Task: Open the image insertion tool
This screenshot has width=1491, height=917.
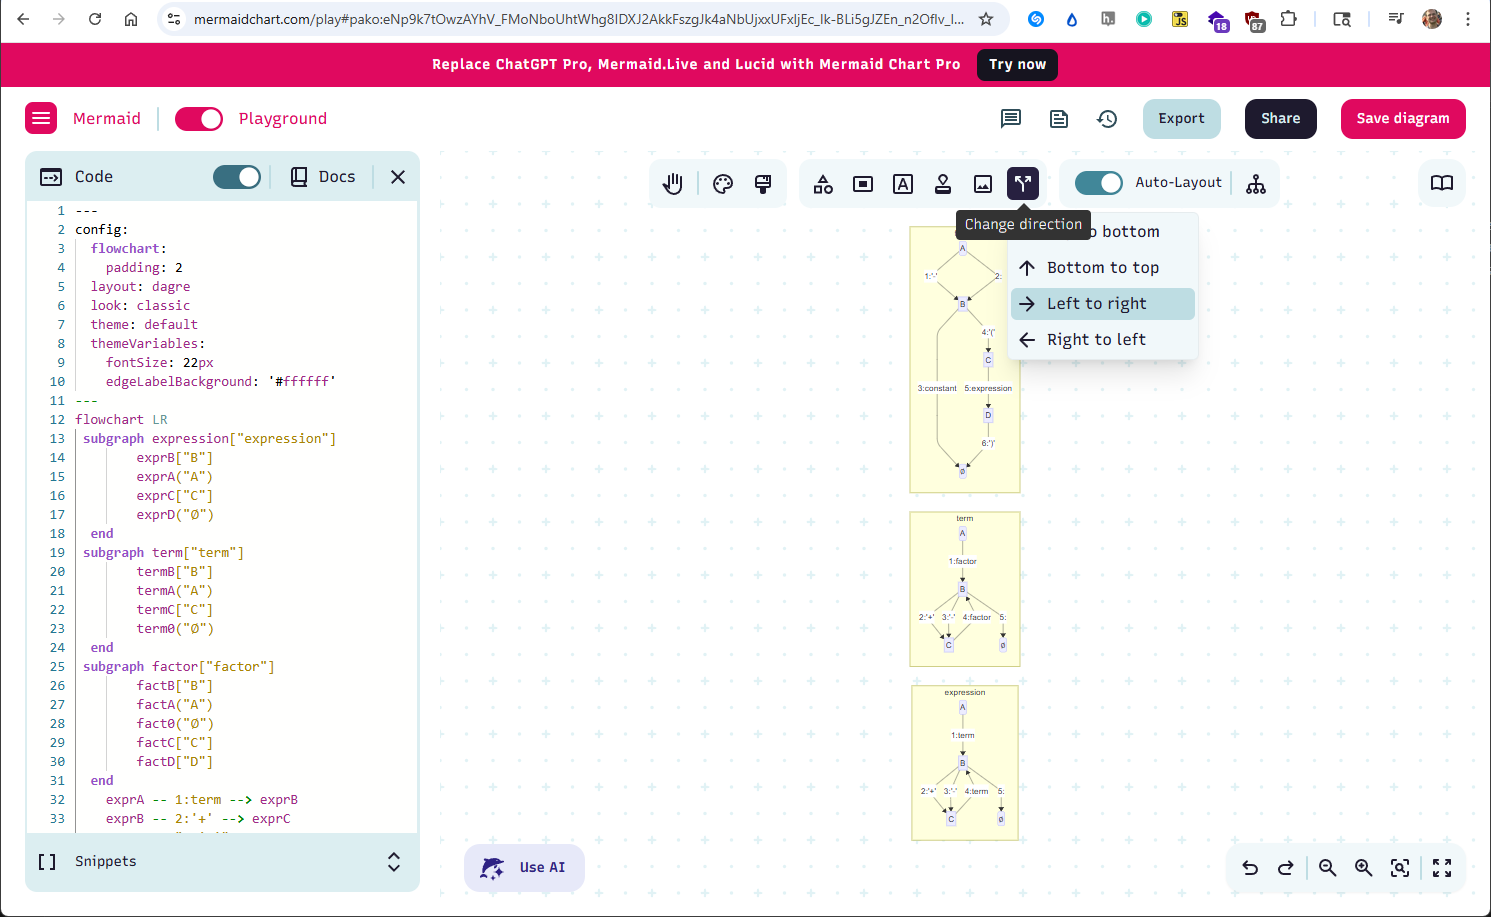Action: [982, 184]
